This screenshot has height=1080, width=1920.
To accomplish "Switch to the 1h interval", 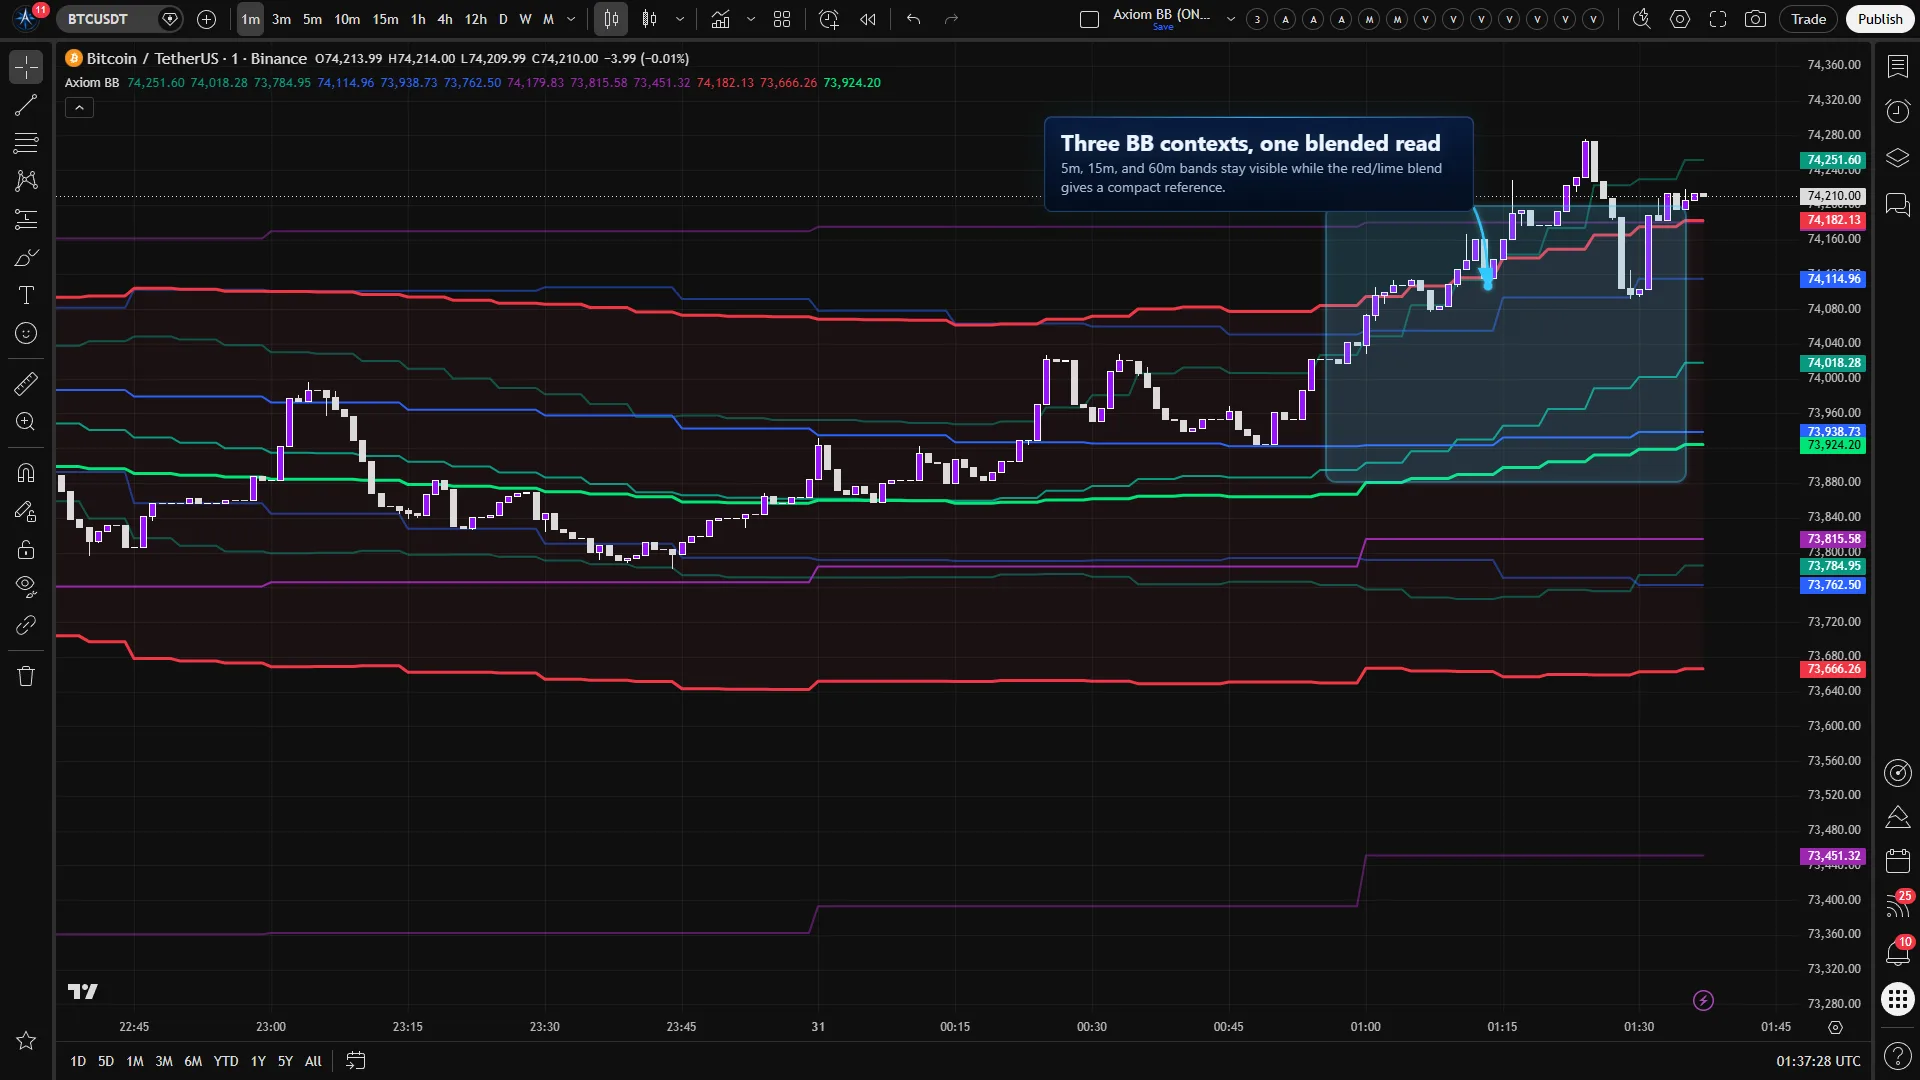I will pos(418,19).
